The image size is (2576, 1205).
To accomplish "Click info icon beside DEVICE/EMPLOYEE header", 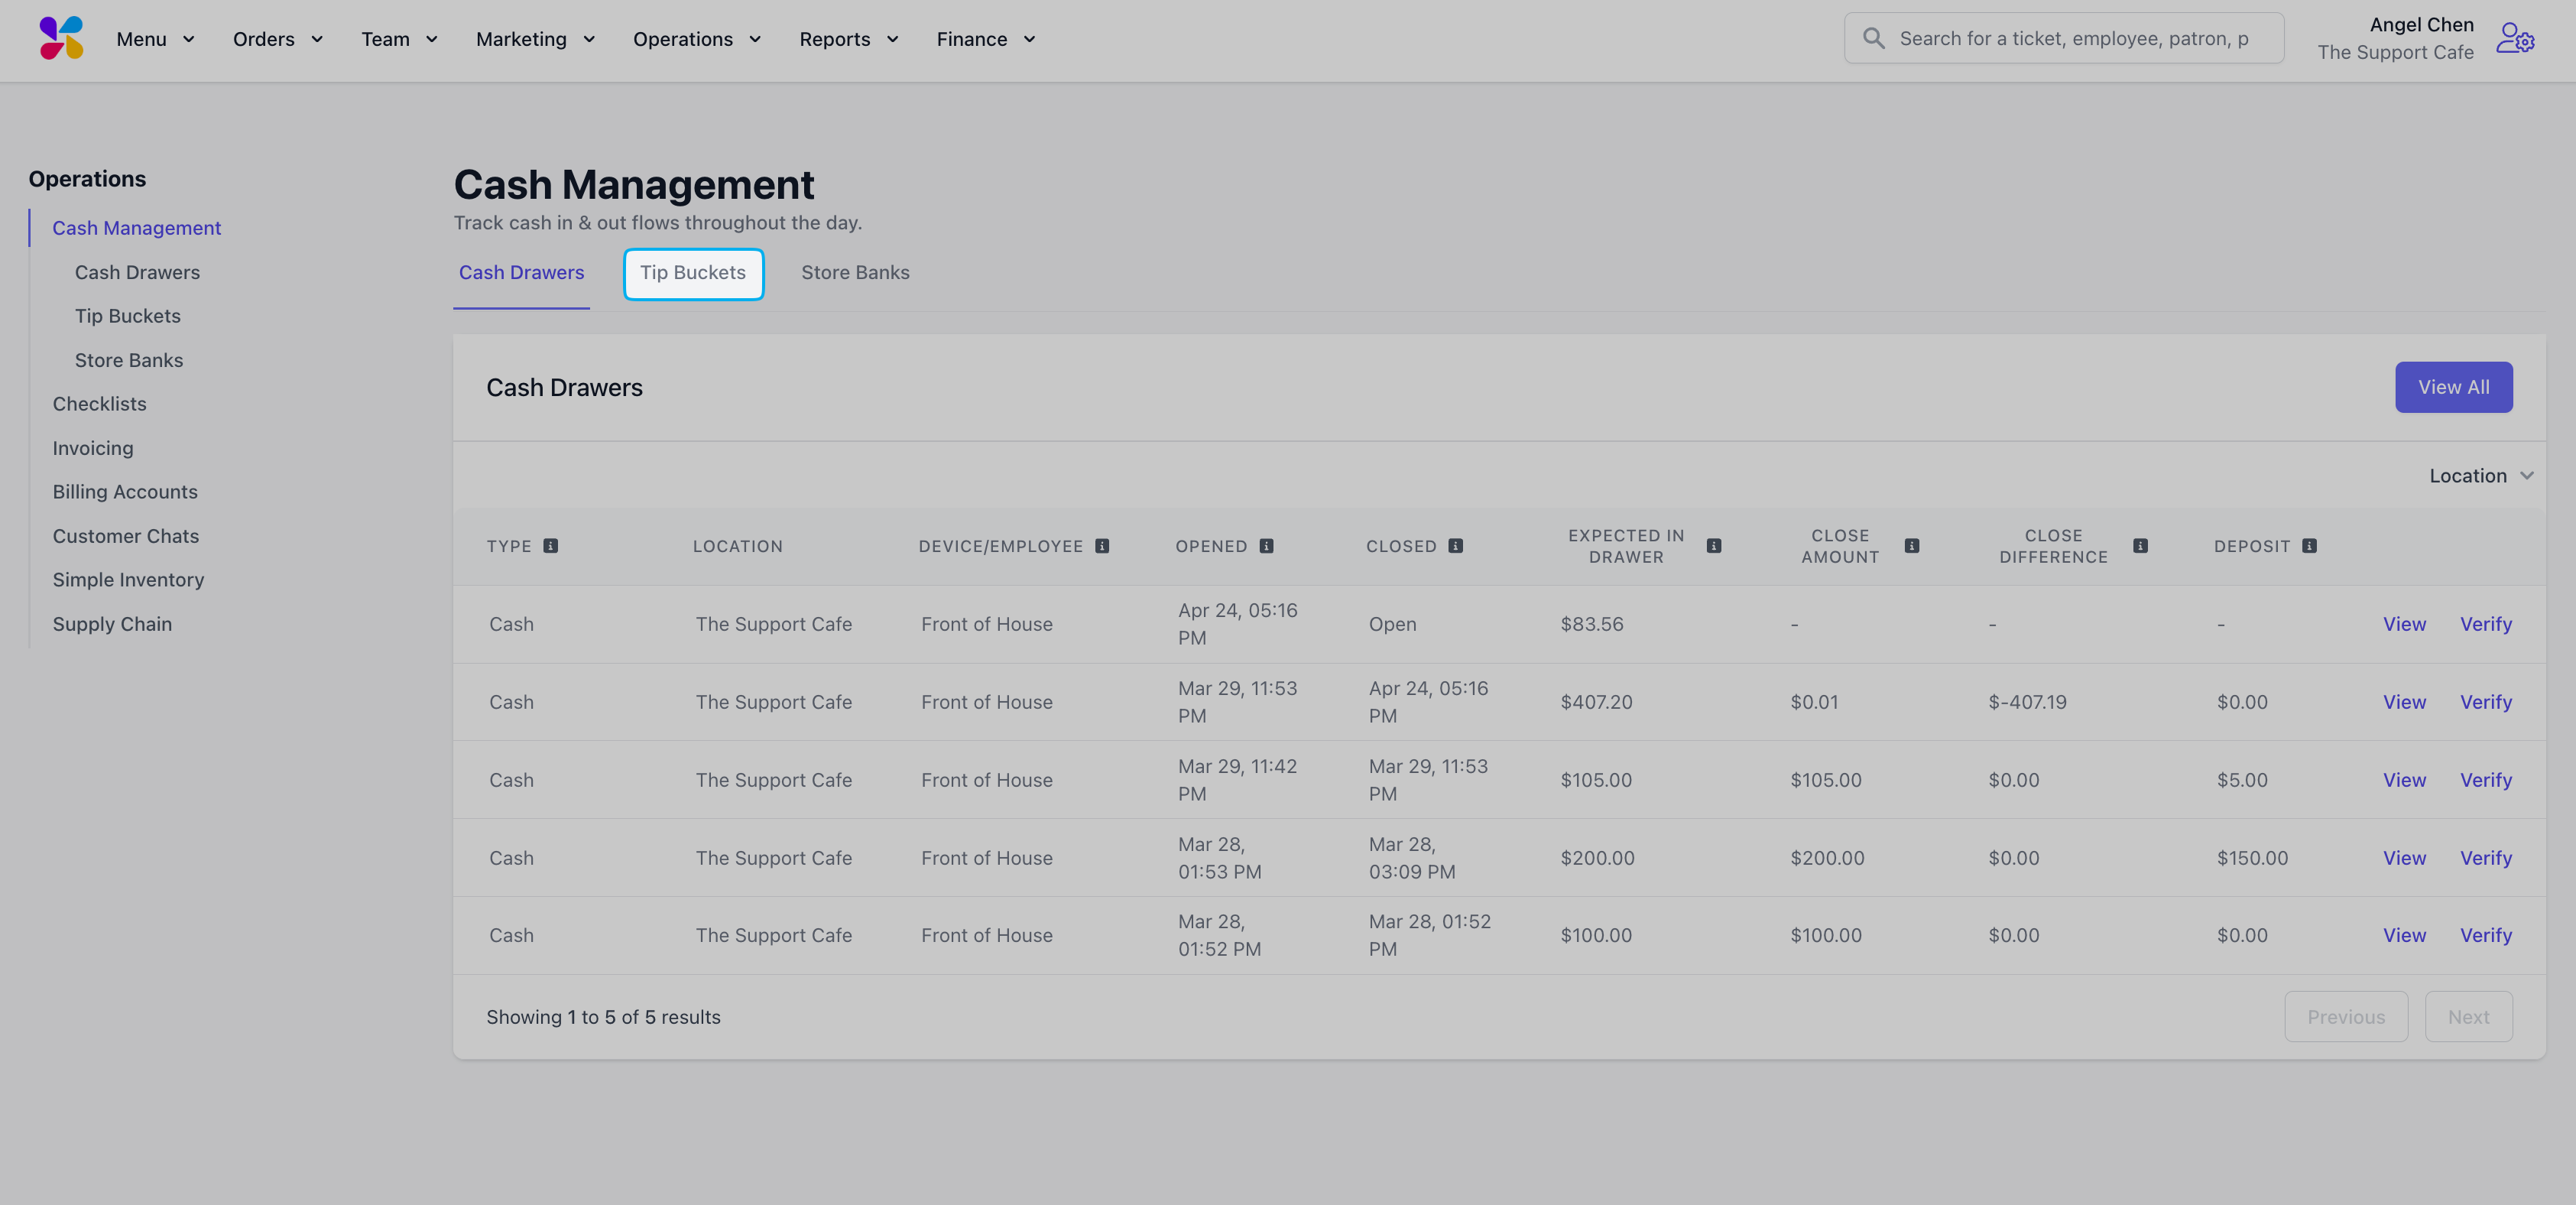I will click(1102, 546).
